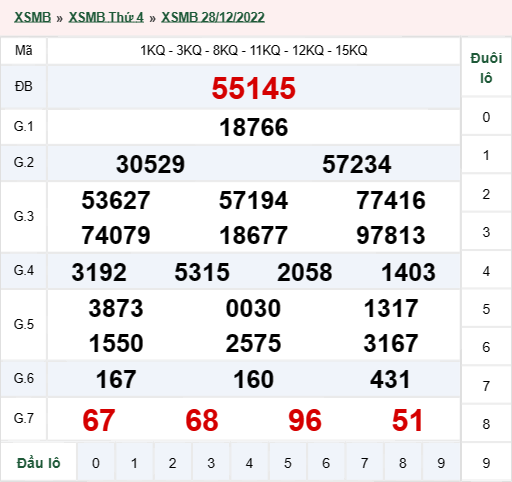Click the ĐB row label

pos(24,87)
